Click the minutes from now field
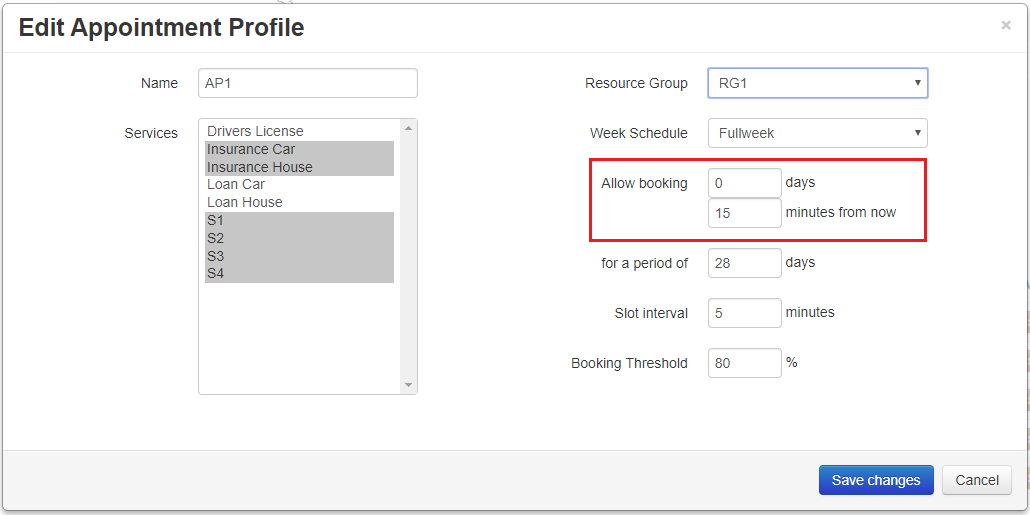 point(745,213)
